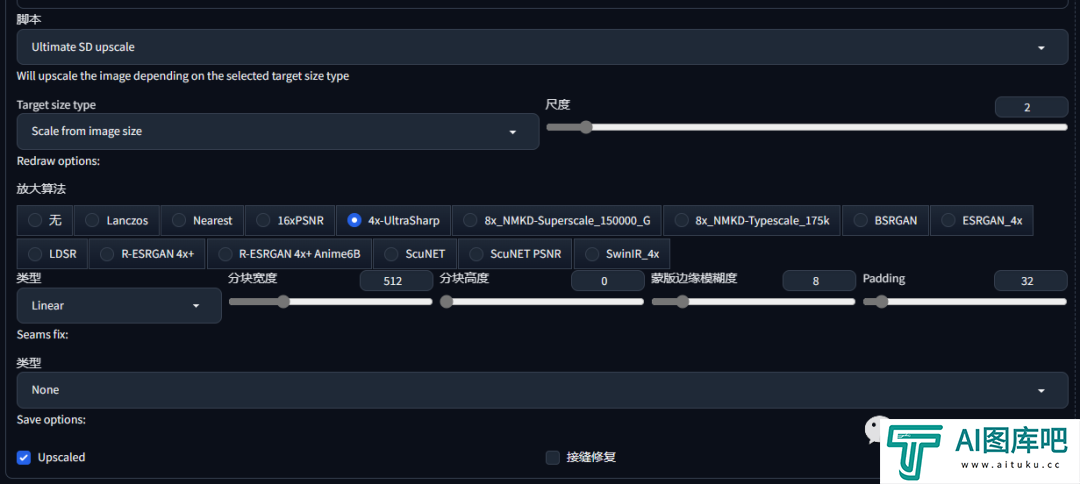Select the ESRGAN_4x upscaler
This screenshot has height=484, width=1080.
[x=982, y=220]
